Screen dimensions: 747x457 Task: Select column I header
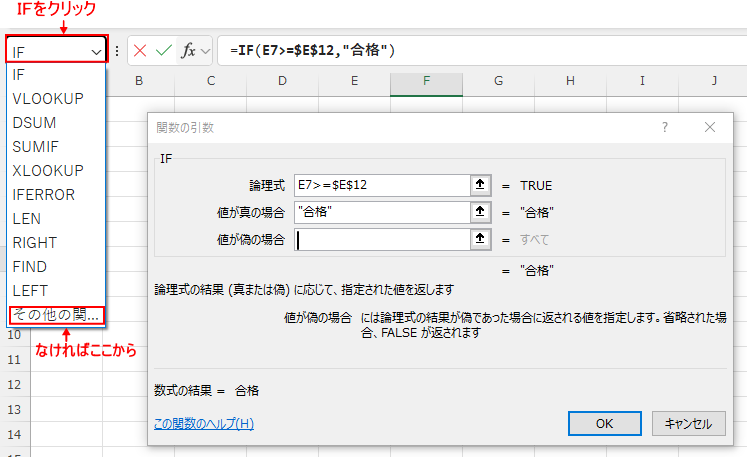point(642,81)
